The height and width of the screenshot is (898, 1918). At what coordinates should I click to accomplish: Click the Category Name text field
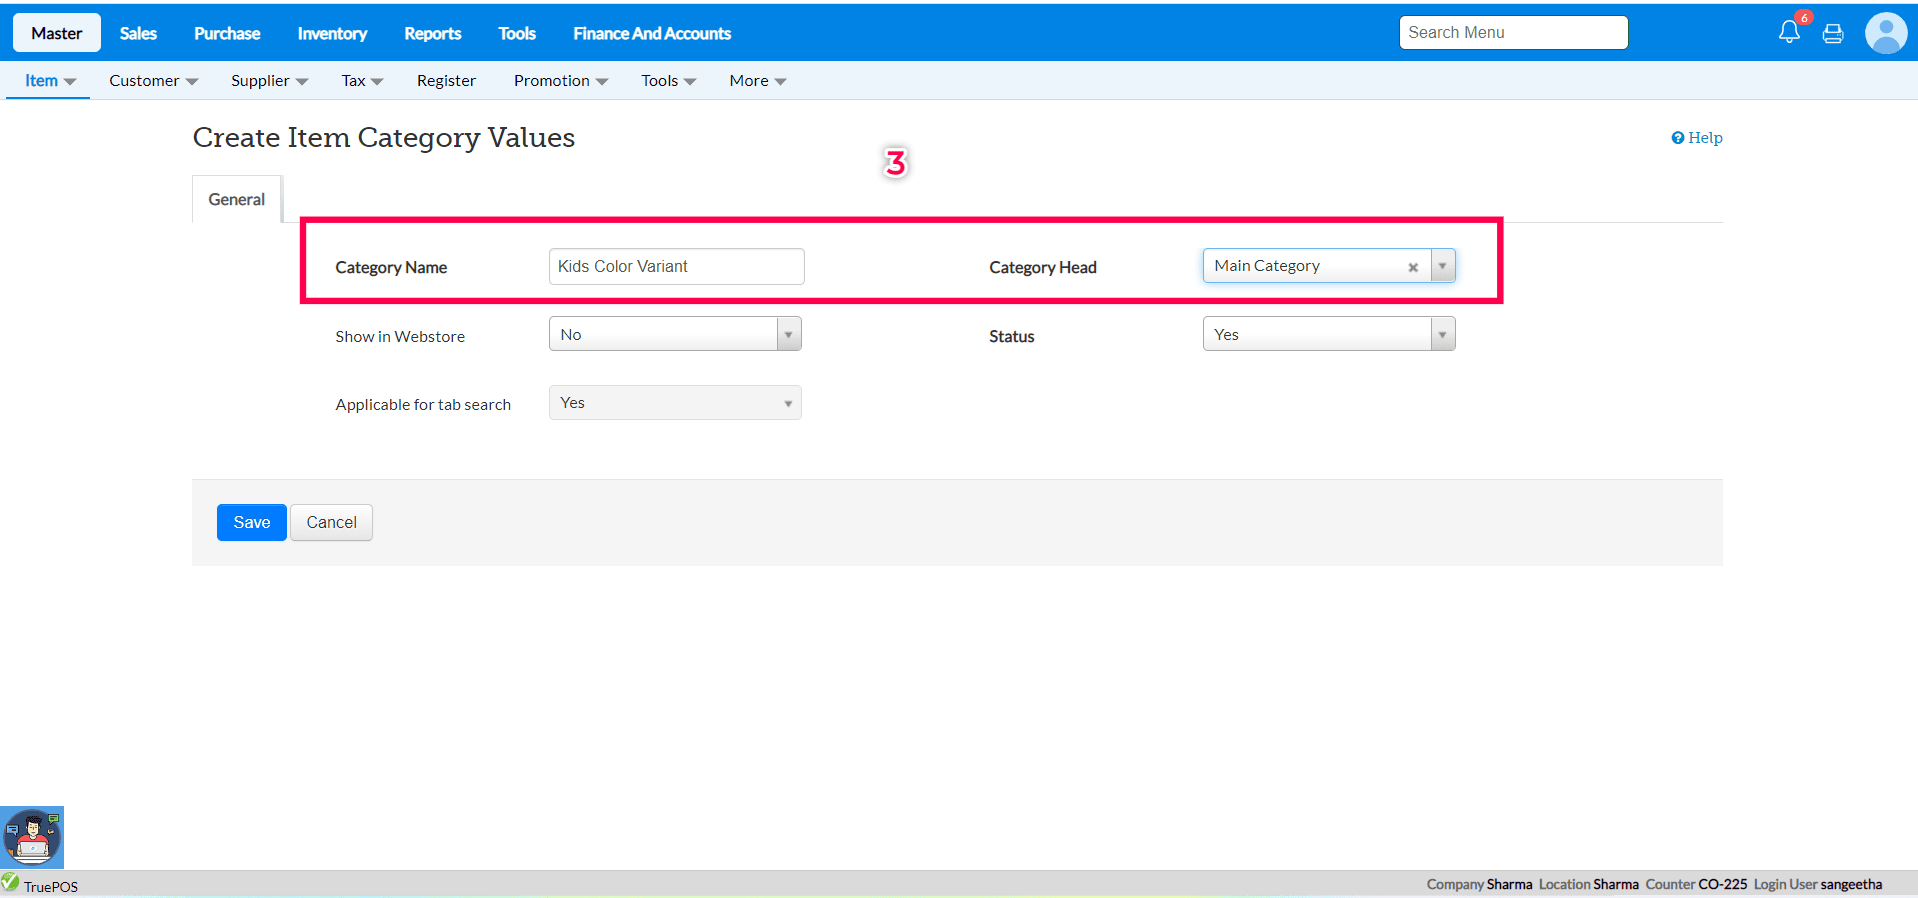coord(676,267)
